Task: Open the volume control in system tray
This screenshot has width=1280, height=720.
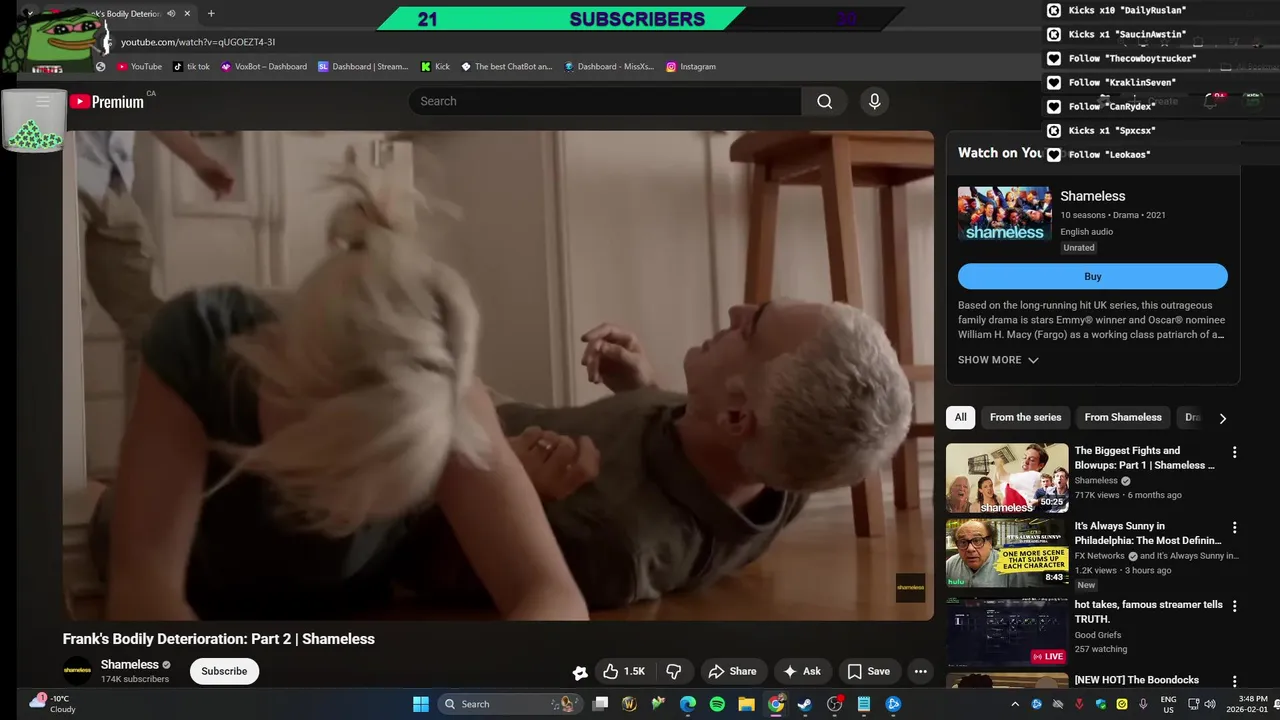Action: 1208,704
